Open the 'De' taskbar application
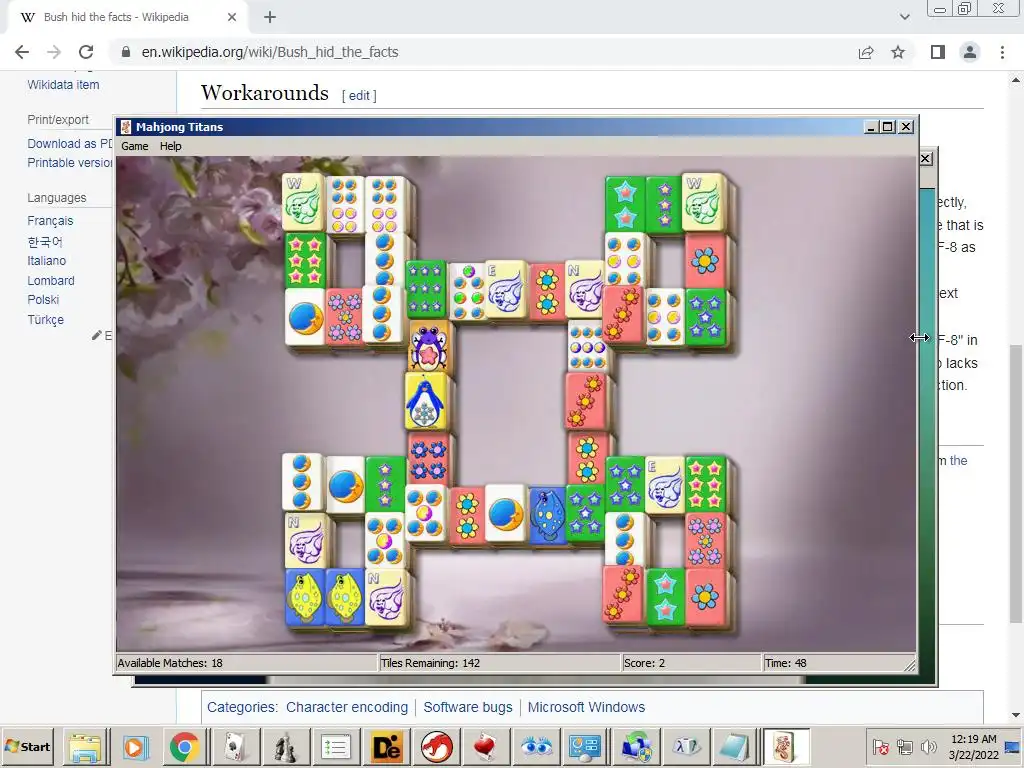 coord(386,747)
